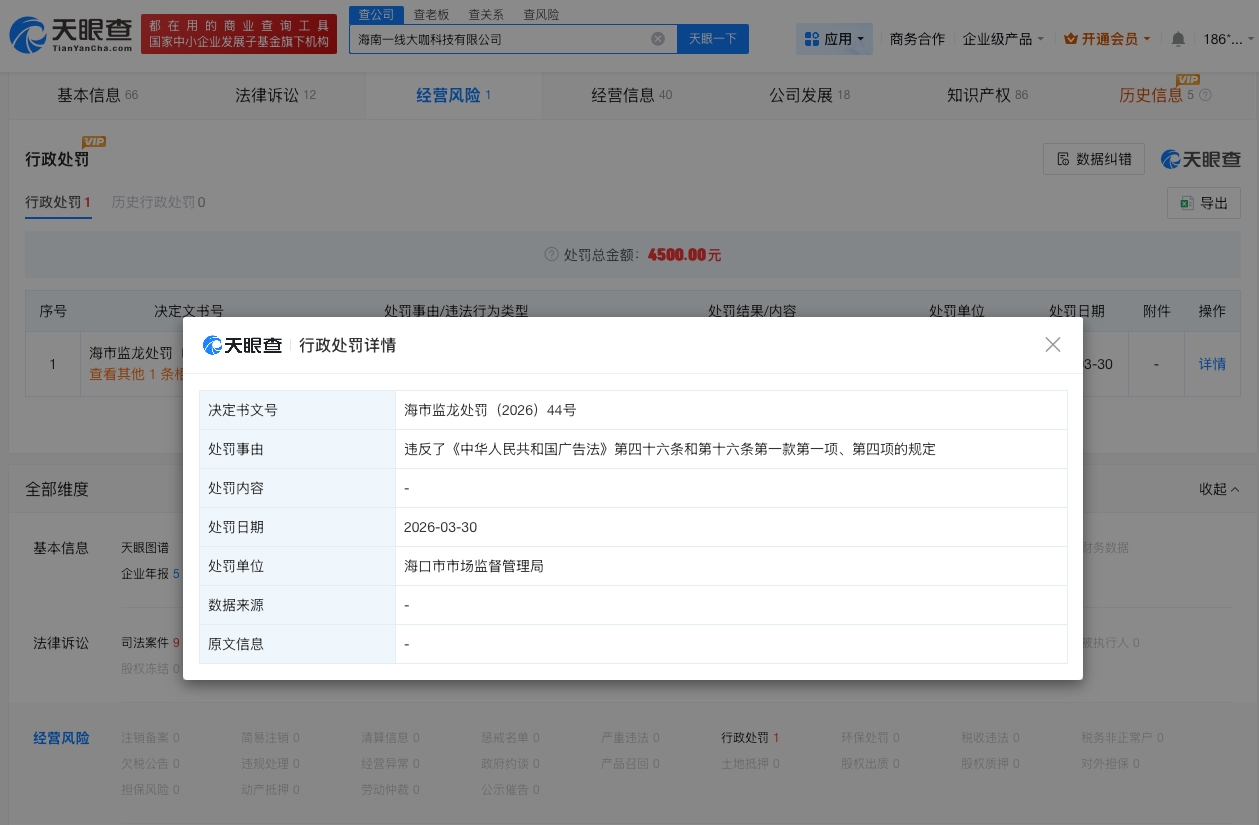Click the TianYanCha logo in the header
The image size is (1259, 825).
[71, 37]
